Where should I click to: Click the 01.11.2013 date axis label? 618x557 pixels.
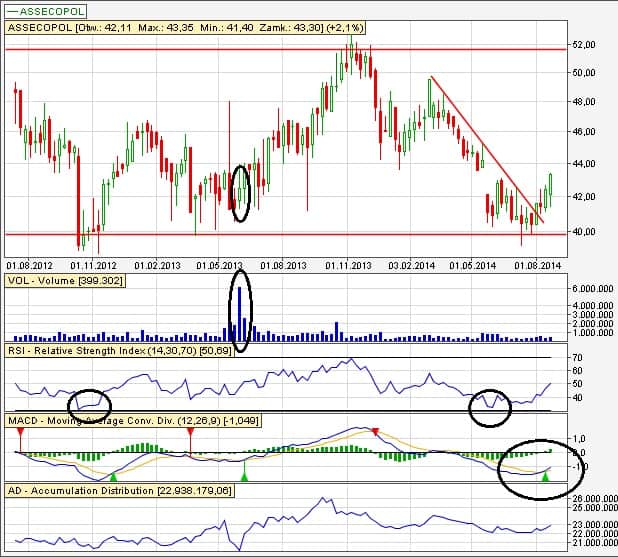tap(346, 265)
